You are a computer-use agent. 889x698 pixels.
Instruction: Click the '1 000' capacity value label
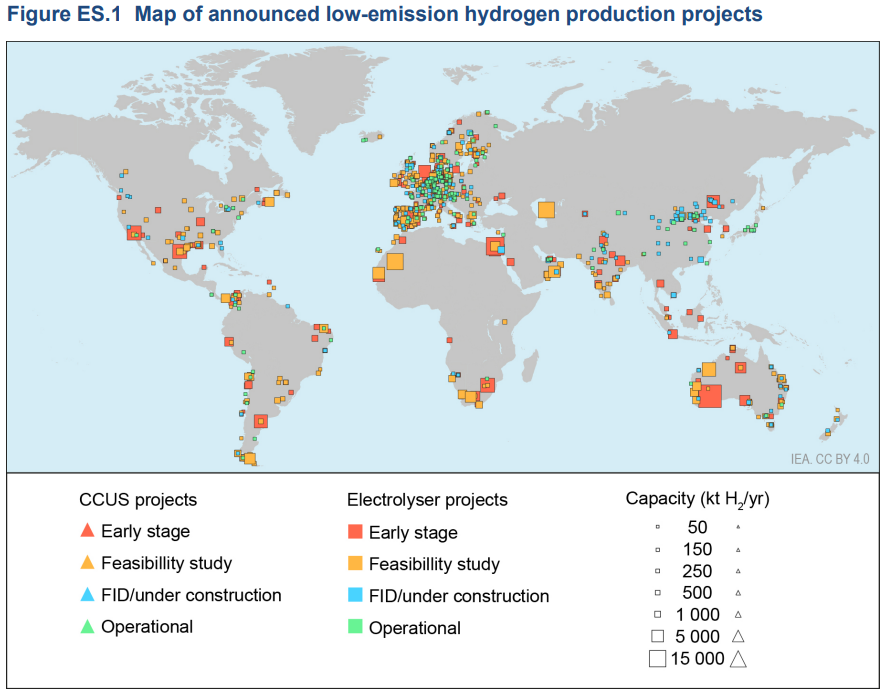coord(697,614)
